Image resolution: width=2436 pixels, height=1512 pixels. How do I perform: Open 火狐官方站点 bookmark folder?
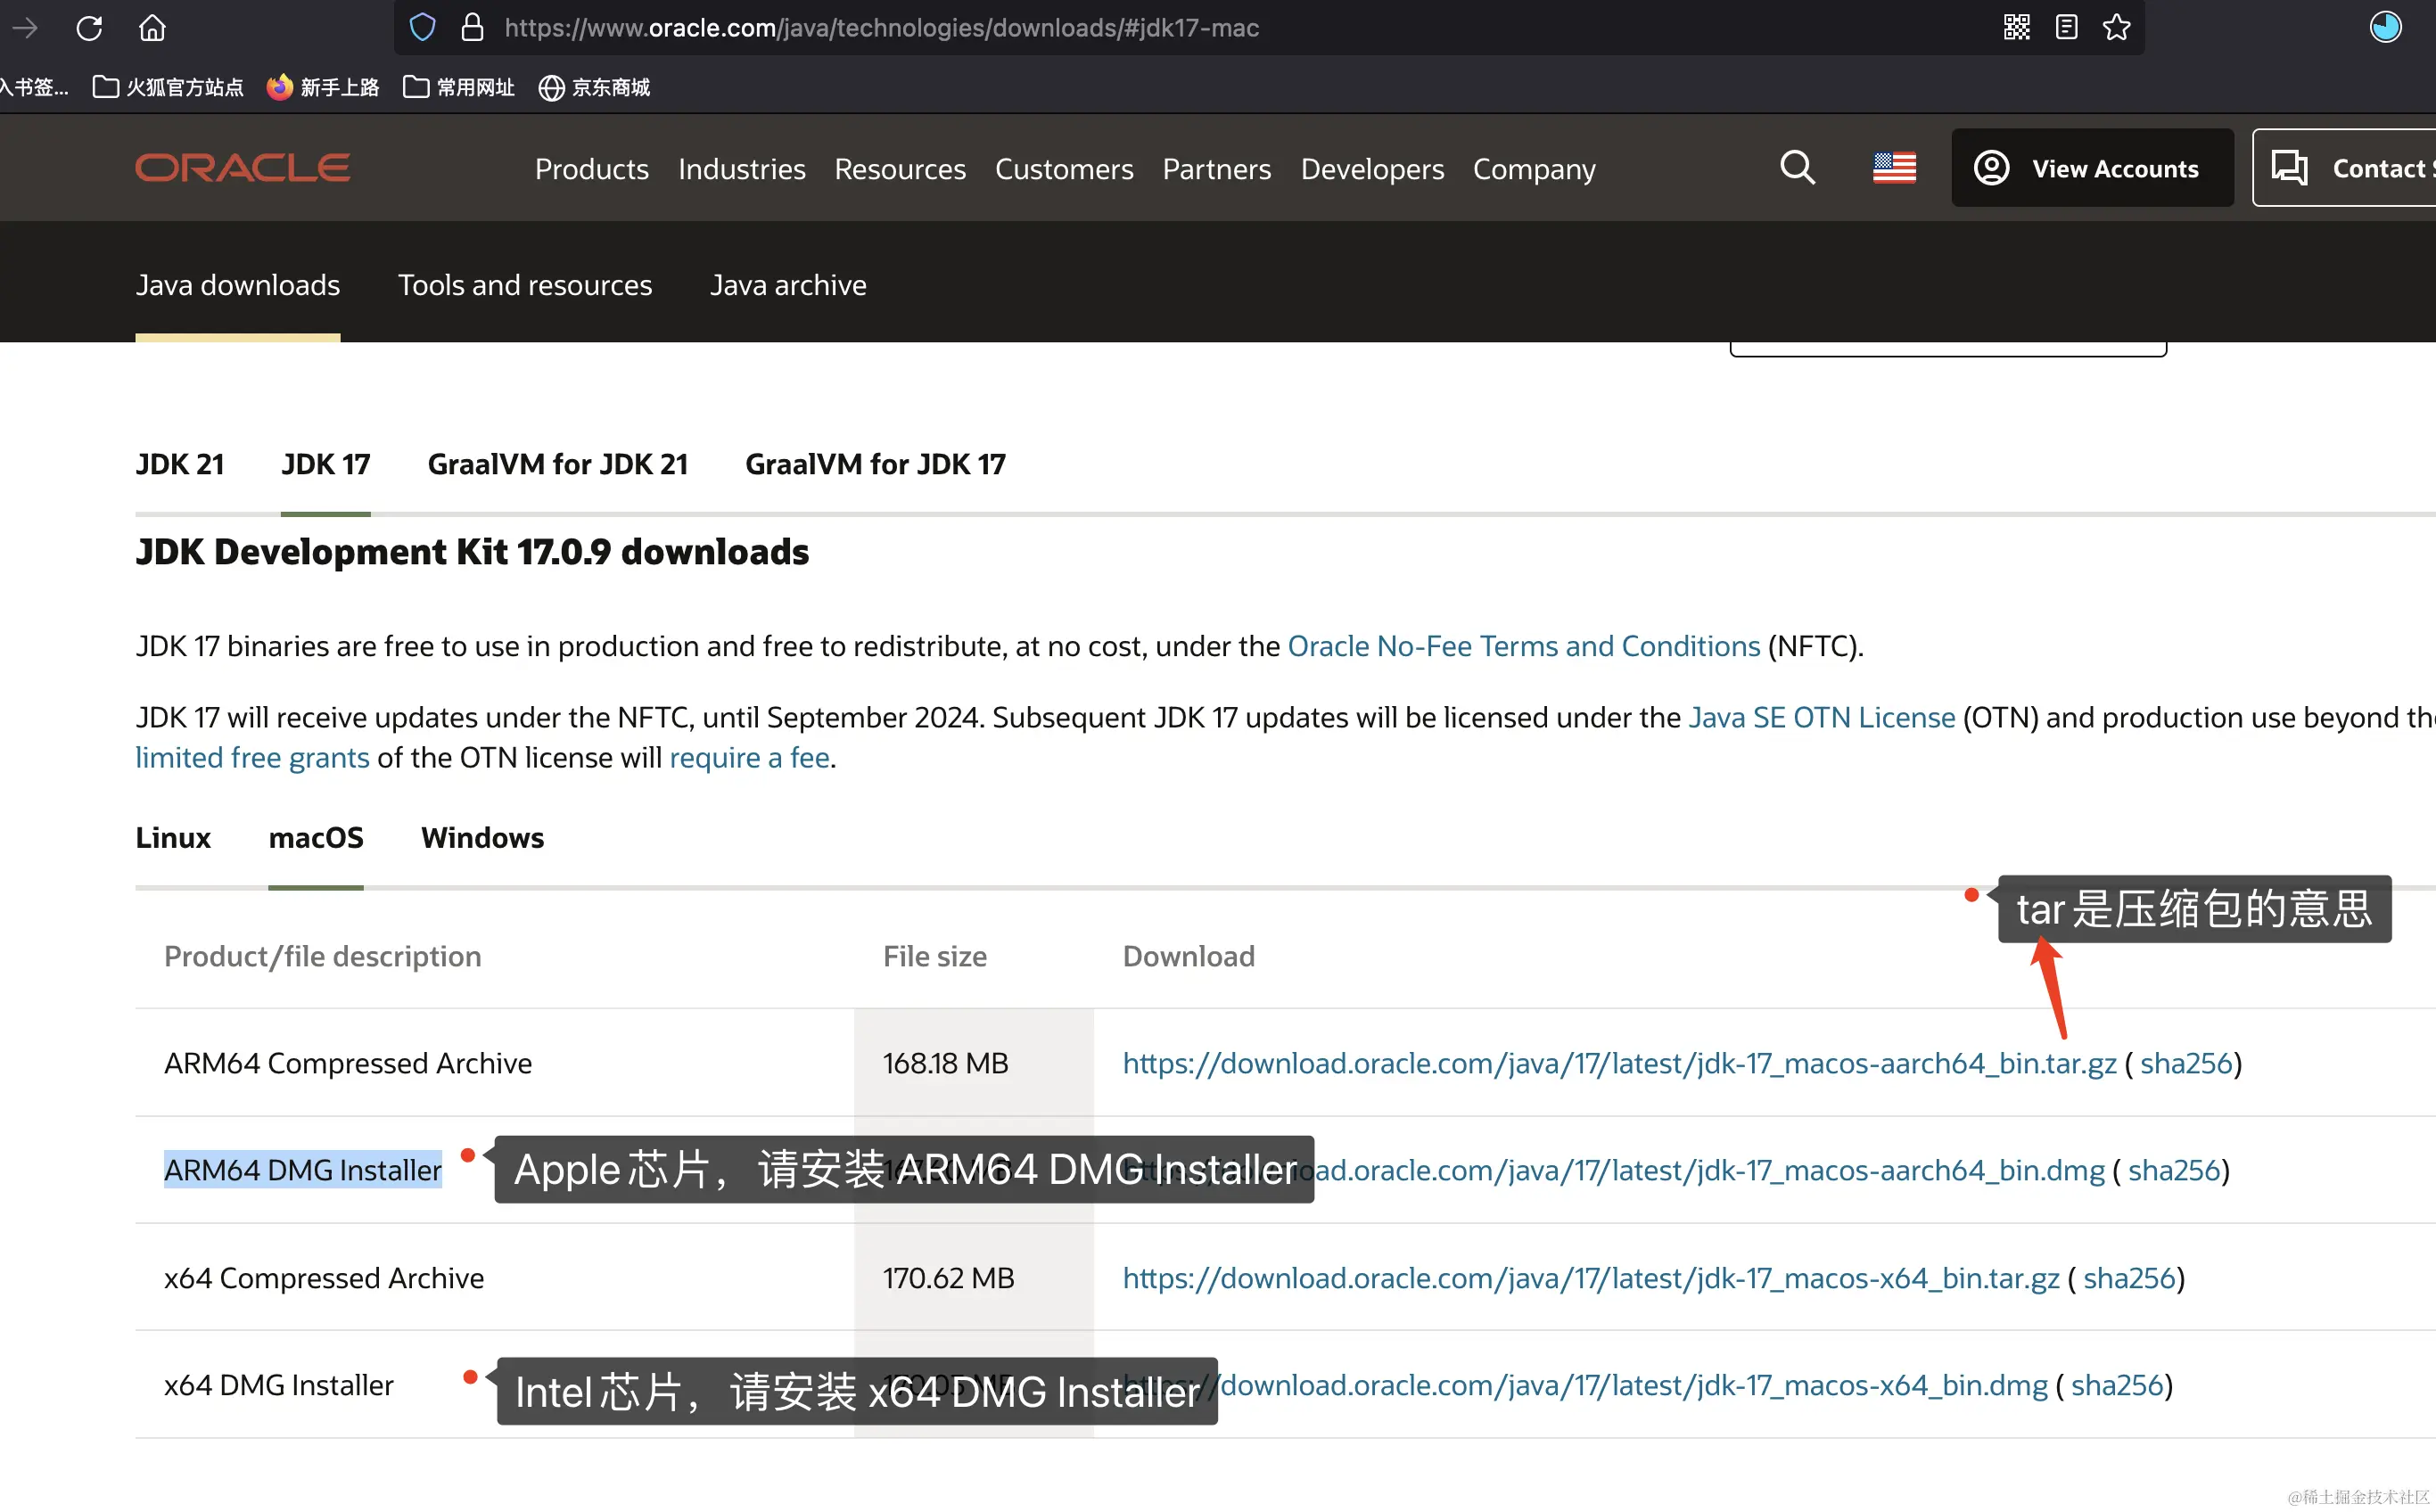[167, 88]
